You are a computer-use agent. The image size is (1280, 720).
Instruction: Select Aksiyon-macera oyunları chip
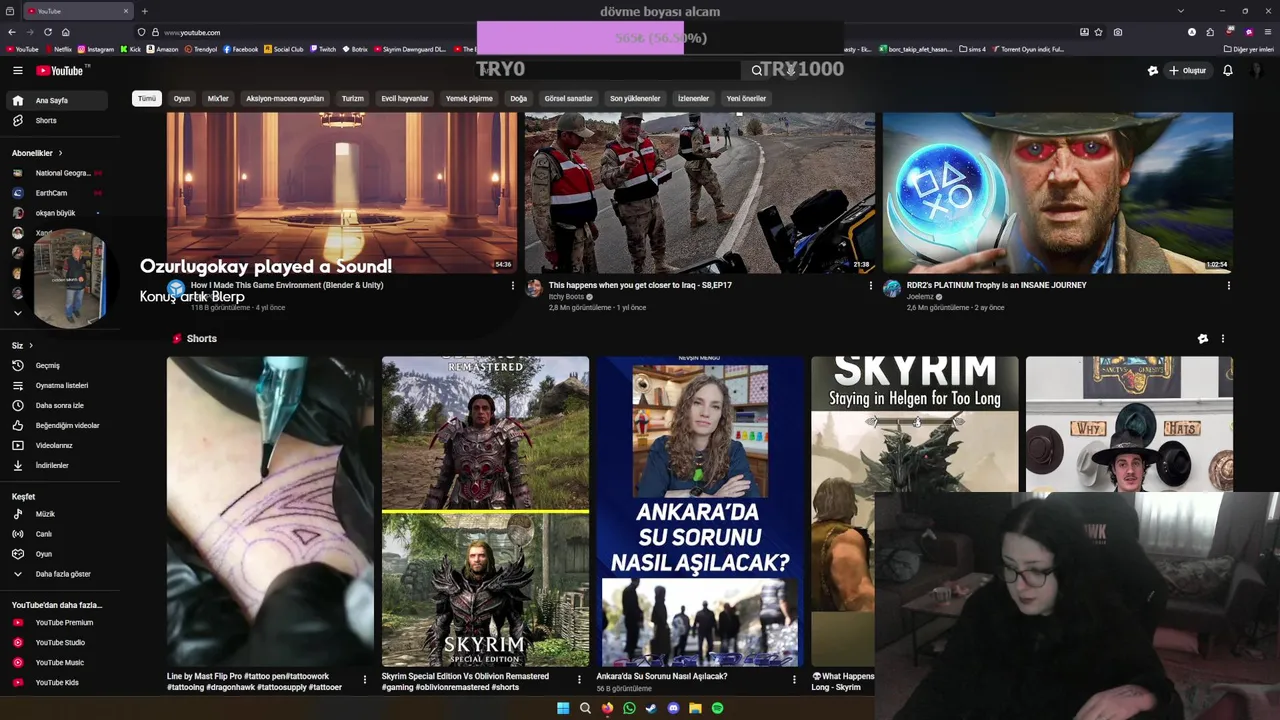pyautogui.click(x=285, y=98)
